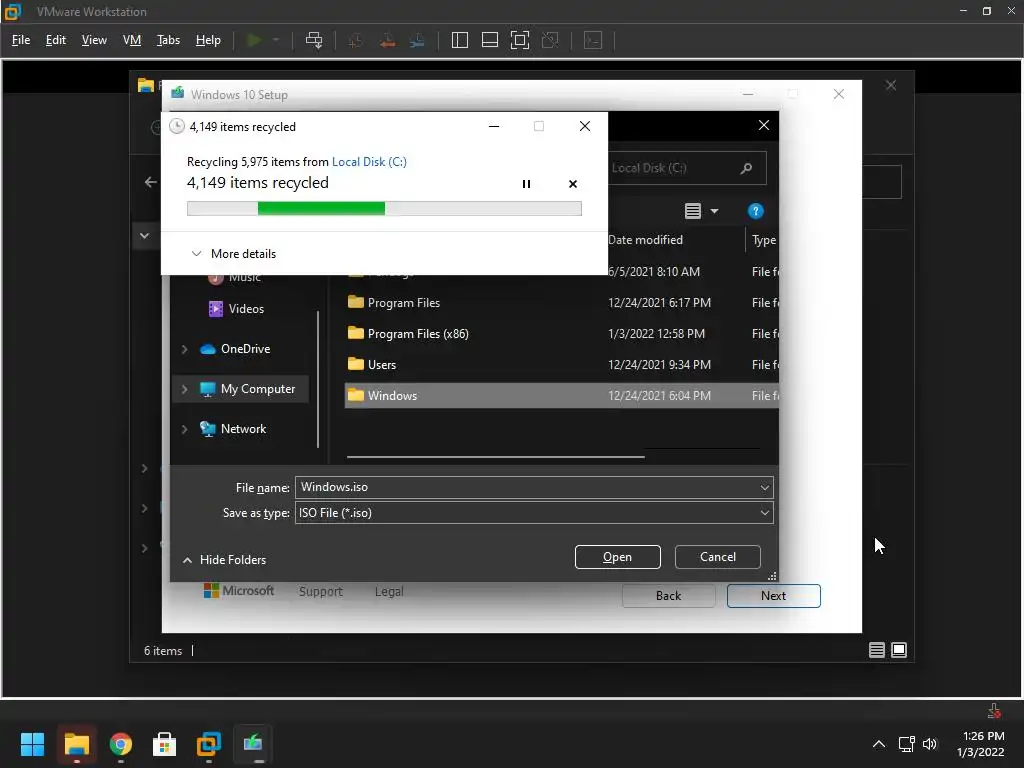Open the Tabs menu

[x=168, y=40]
